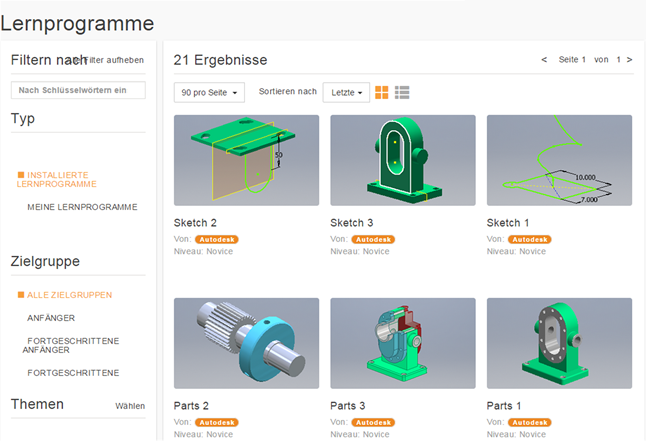
Task: Click Niveau: Novice under Parts 1
Action: [517, 434]
